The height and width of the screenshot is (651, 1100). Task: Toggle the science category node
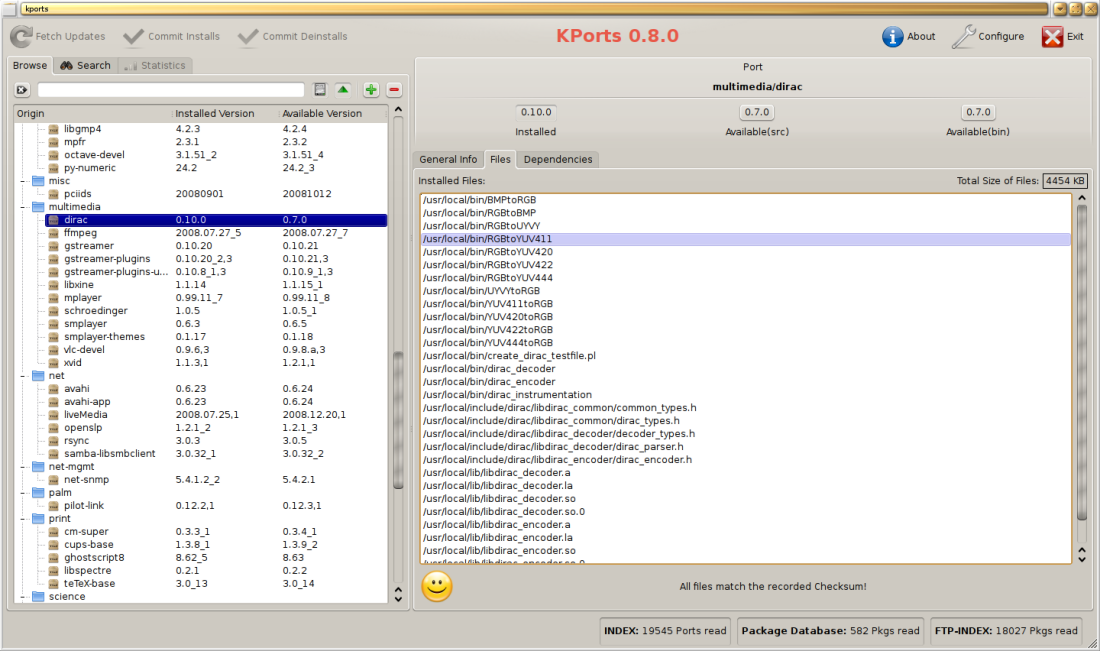pos(23,597)
